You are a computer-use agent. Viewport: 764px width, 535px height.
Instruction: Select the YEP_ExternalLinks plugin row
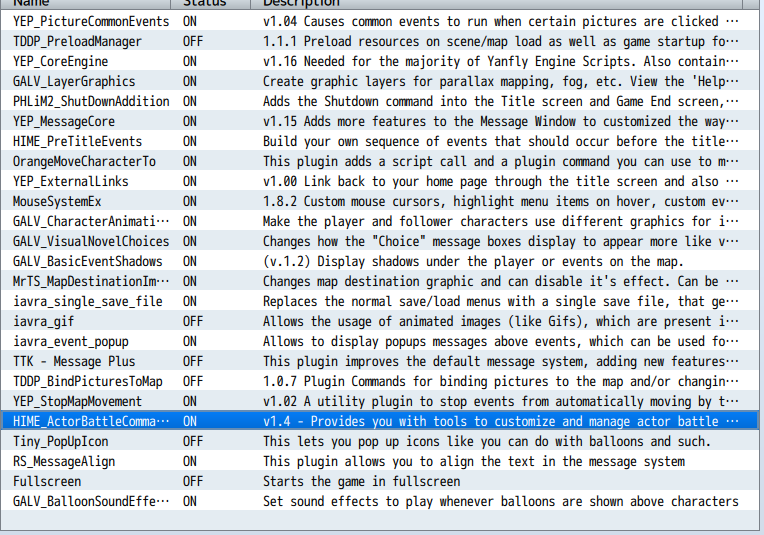[x=380, y=181]
